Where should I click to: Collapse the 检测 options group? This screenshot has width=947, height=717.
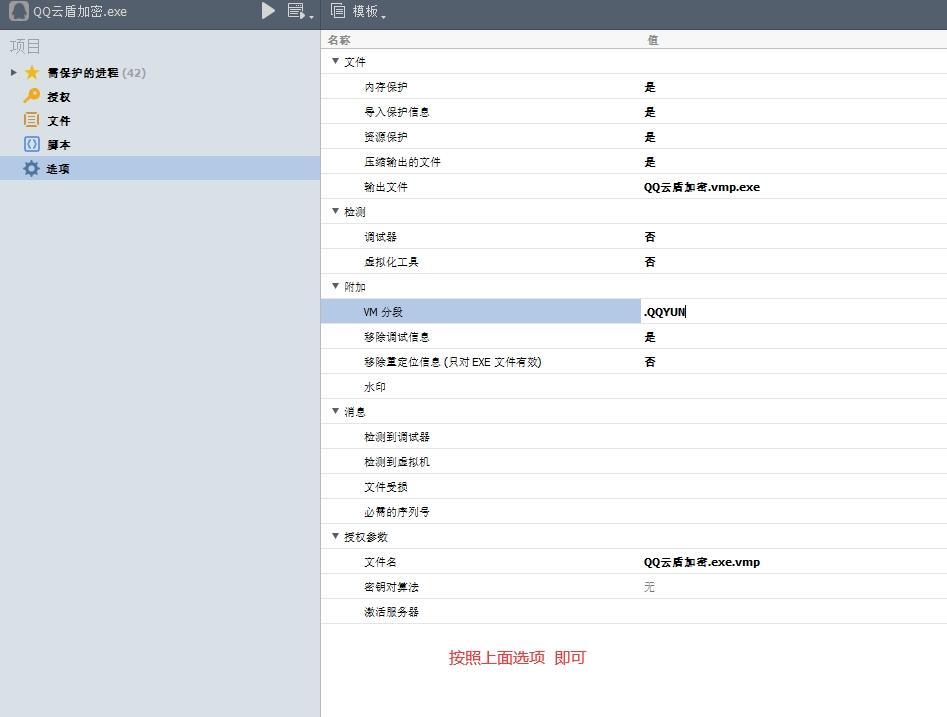[335, 211]
